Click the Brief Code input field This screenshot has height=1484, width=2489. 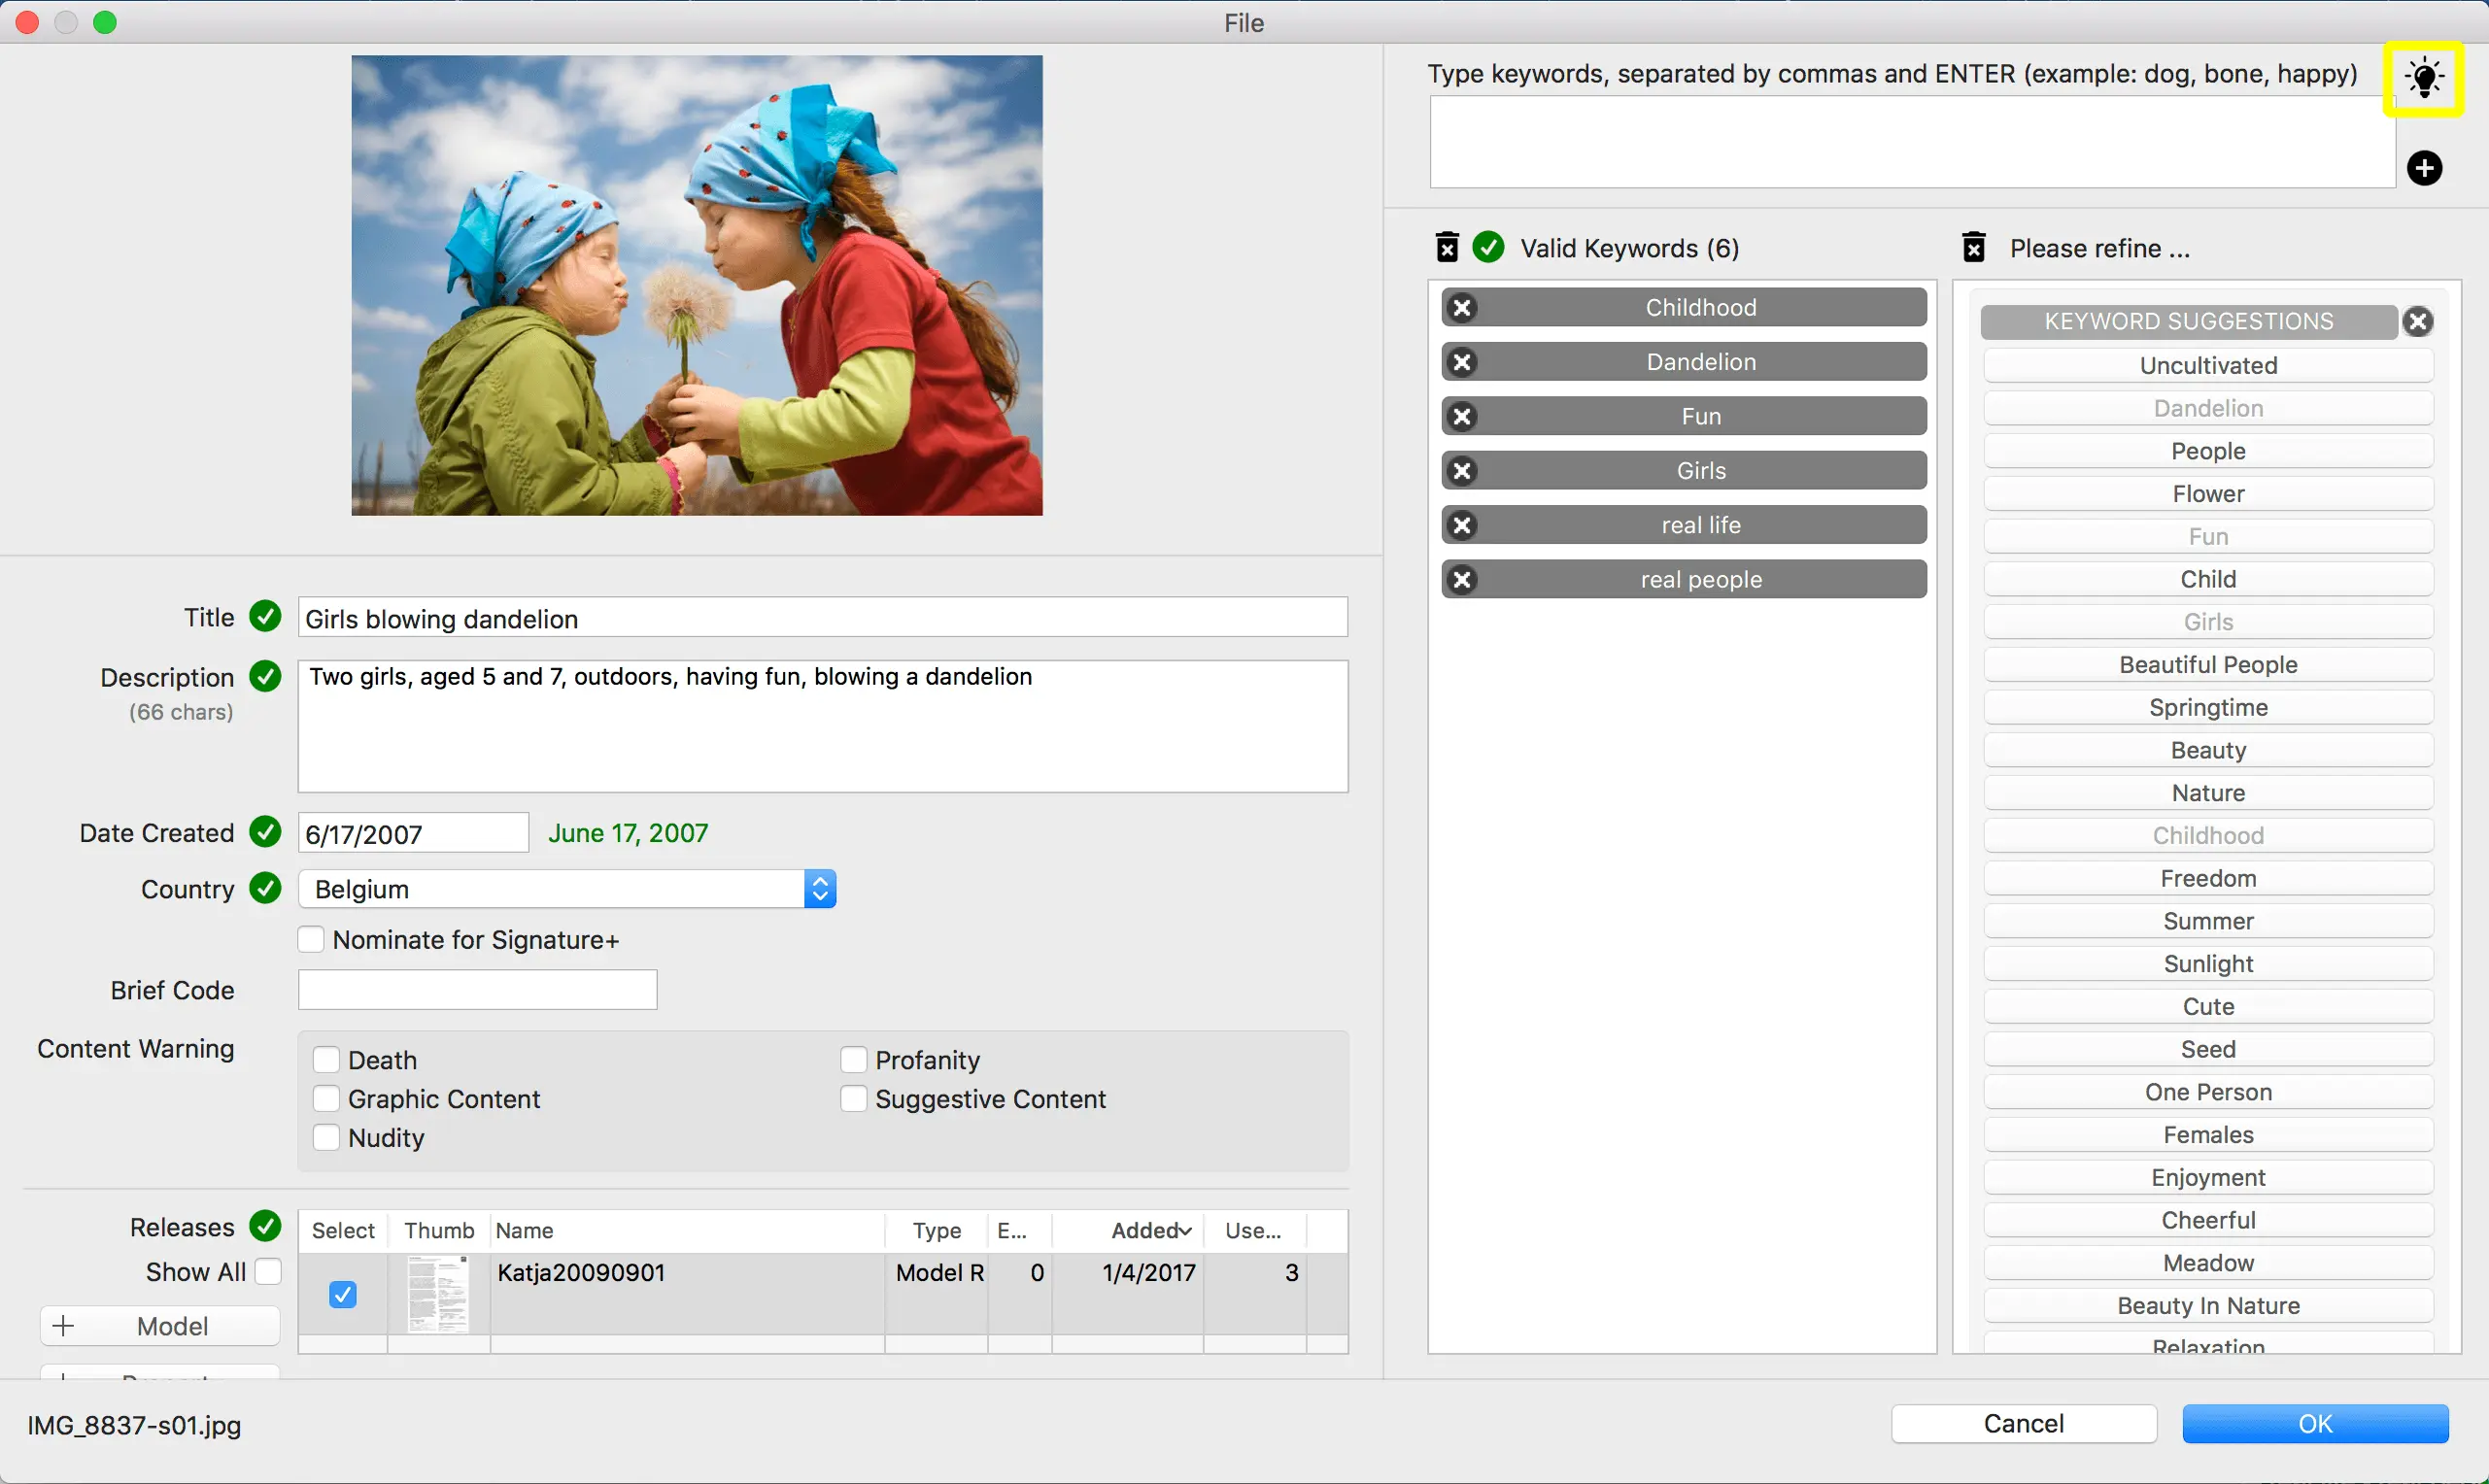point(477,990)
